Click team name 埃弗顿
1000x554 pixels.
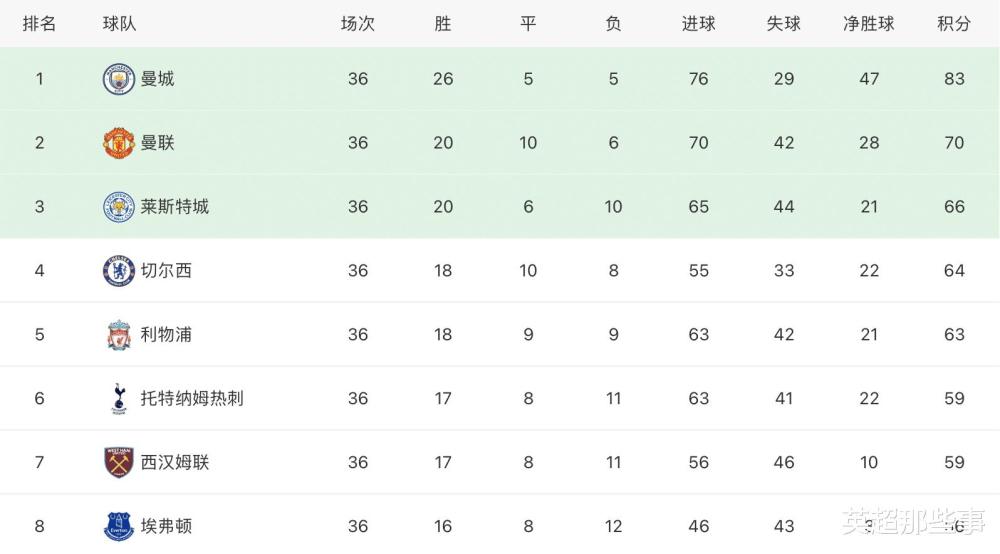tap(166, 526)
